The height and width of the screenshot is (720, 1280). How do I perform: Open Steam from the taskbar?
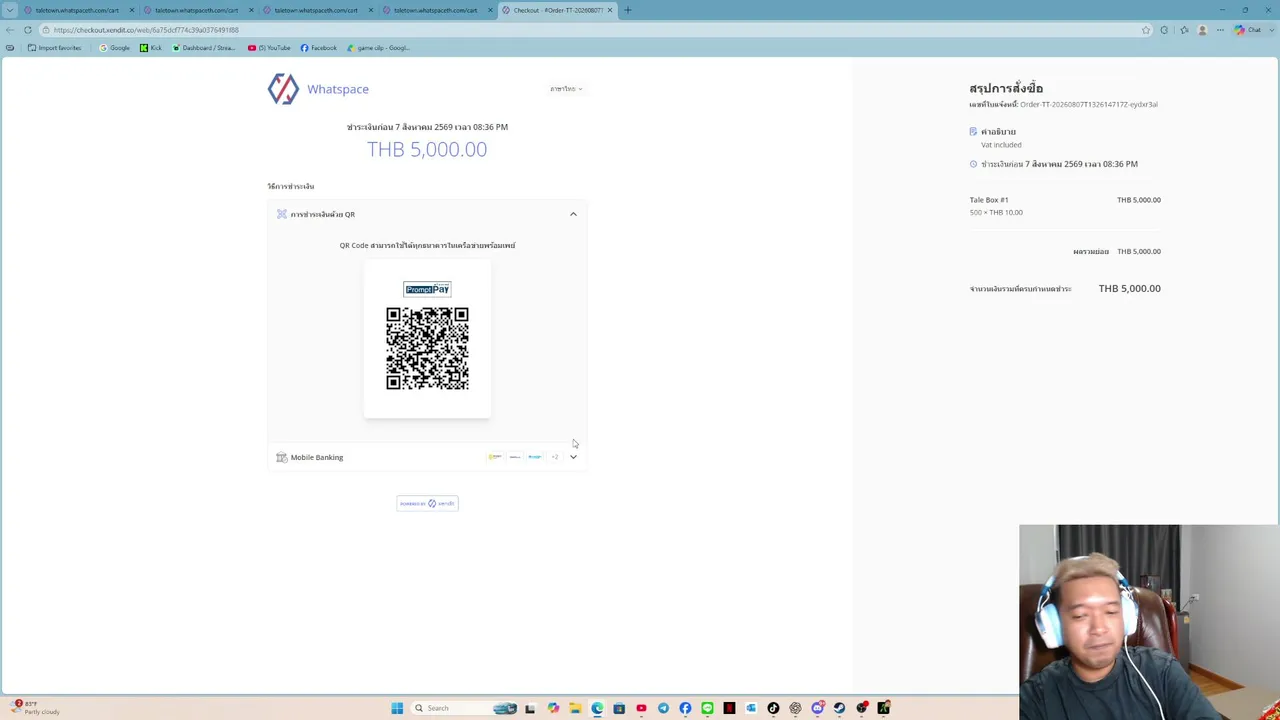click(x=839, y=708)
